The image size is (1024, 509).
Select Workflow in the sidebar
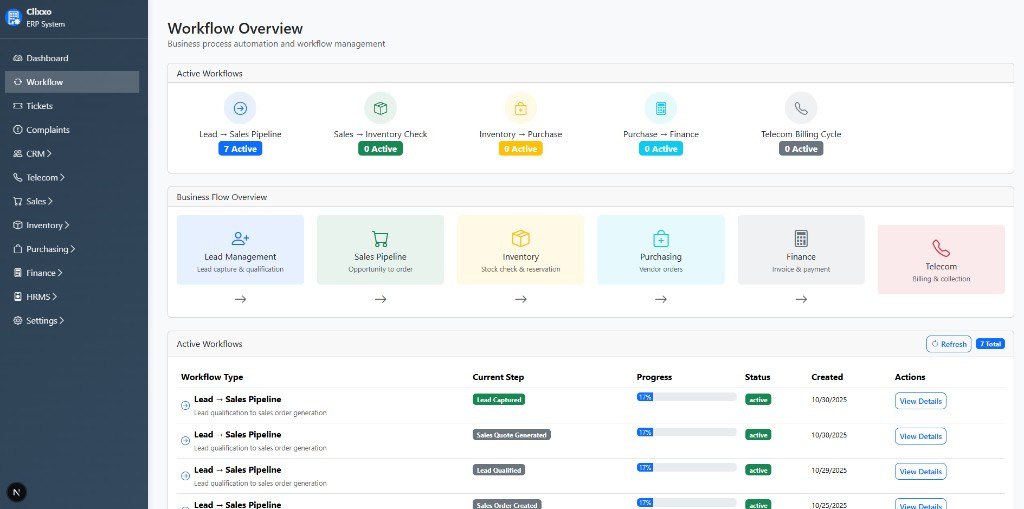(72, 82)
